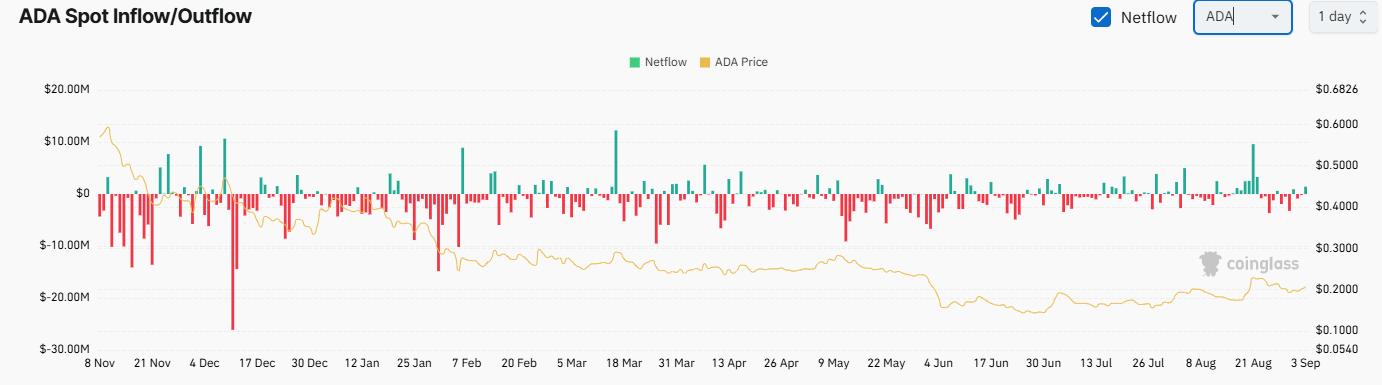Image resolution: width=1382 pixels, height=385 pixels.
Task: Click the deepest red outflow bar in December
Action: click(233, 261)
